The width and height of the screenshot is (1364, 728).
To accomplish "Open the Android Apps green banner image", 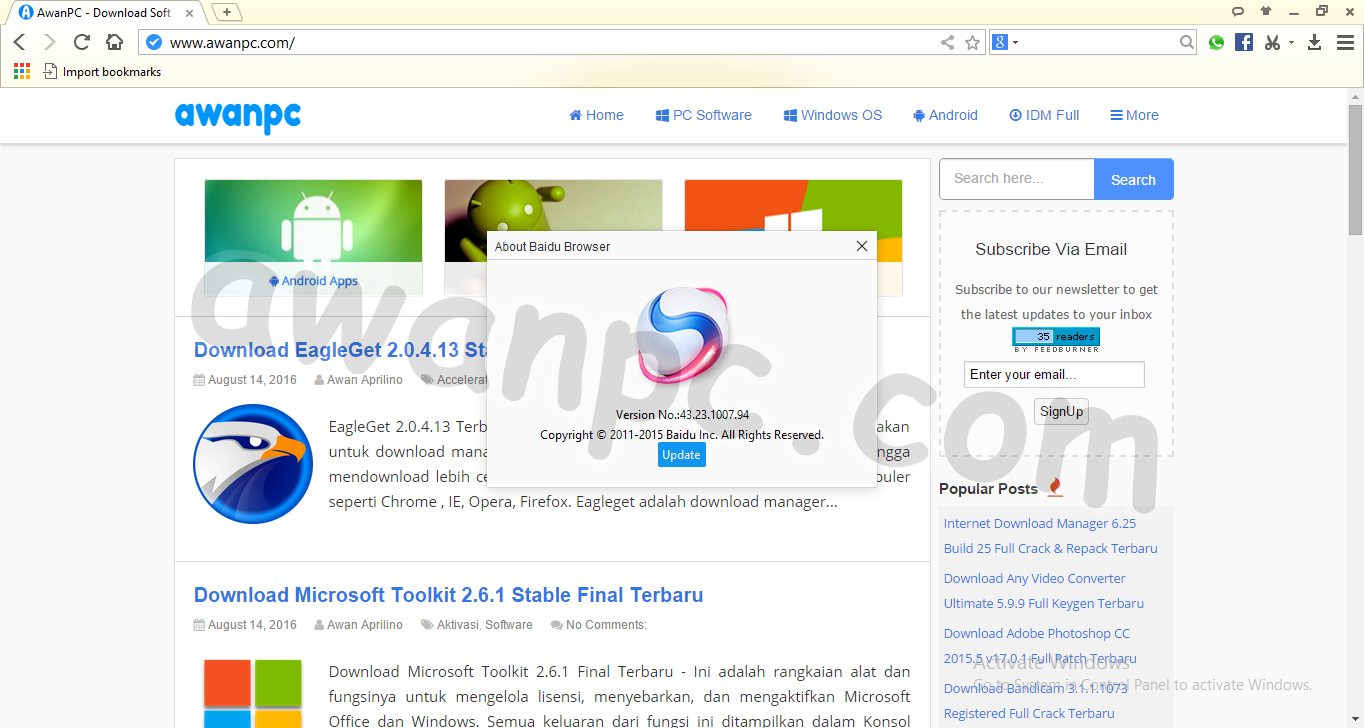I will coord(313,221).
